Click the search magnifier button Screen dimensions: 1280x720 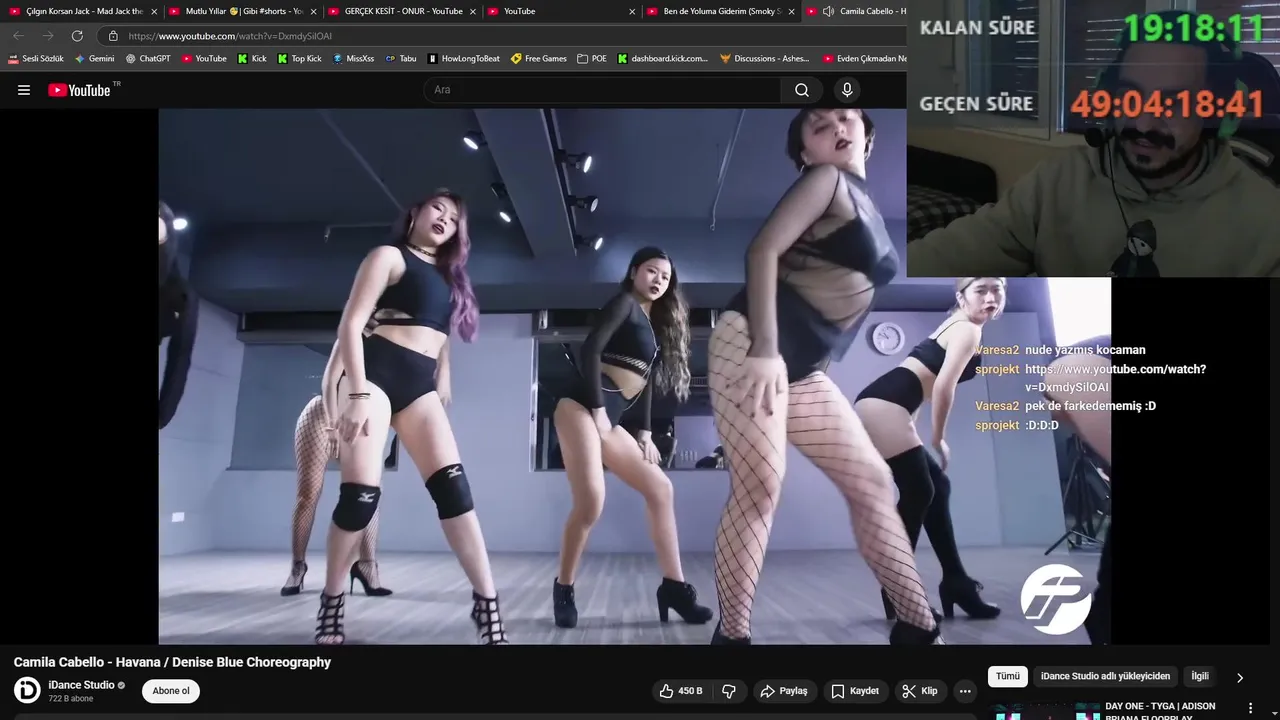tap(802, 90)
